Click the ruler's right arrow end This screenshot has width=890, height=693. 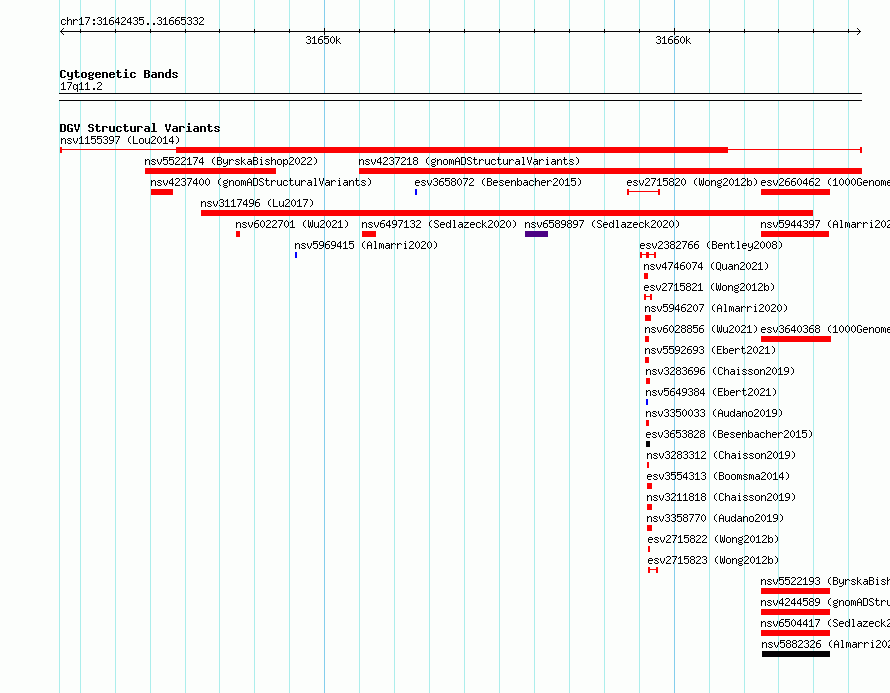point(859,32)
